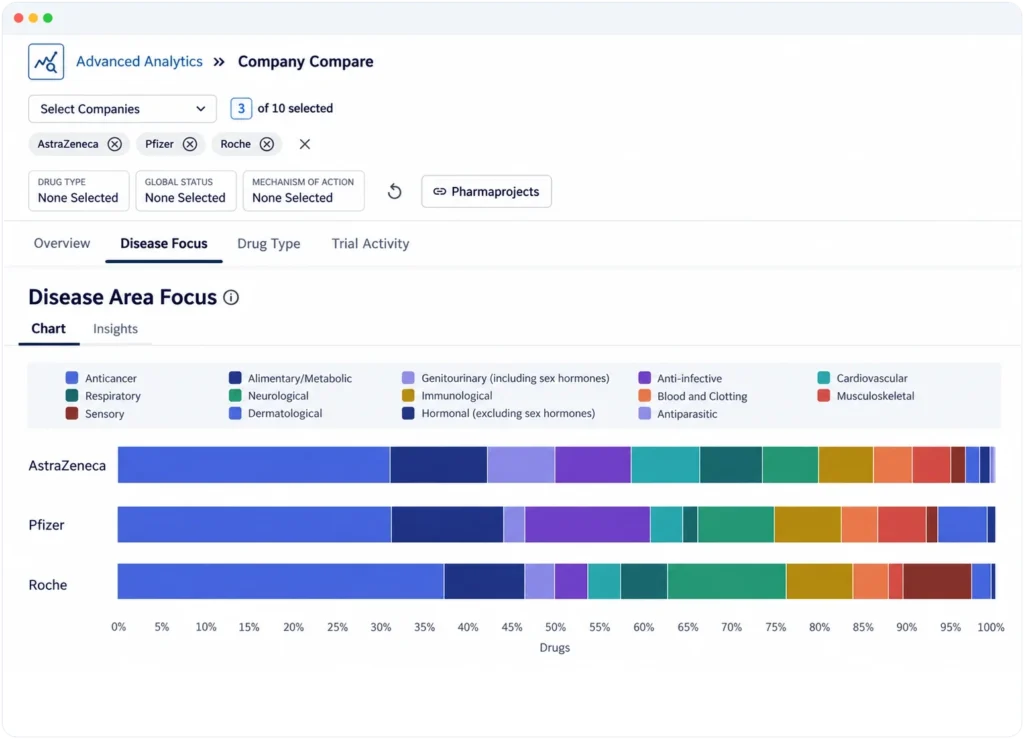Toggle Antiparasitic legend entry
The image size is (1024, 739).
pos(678,414)
